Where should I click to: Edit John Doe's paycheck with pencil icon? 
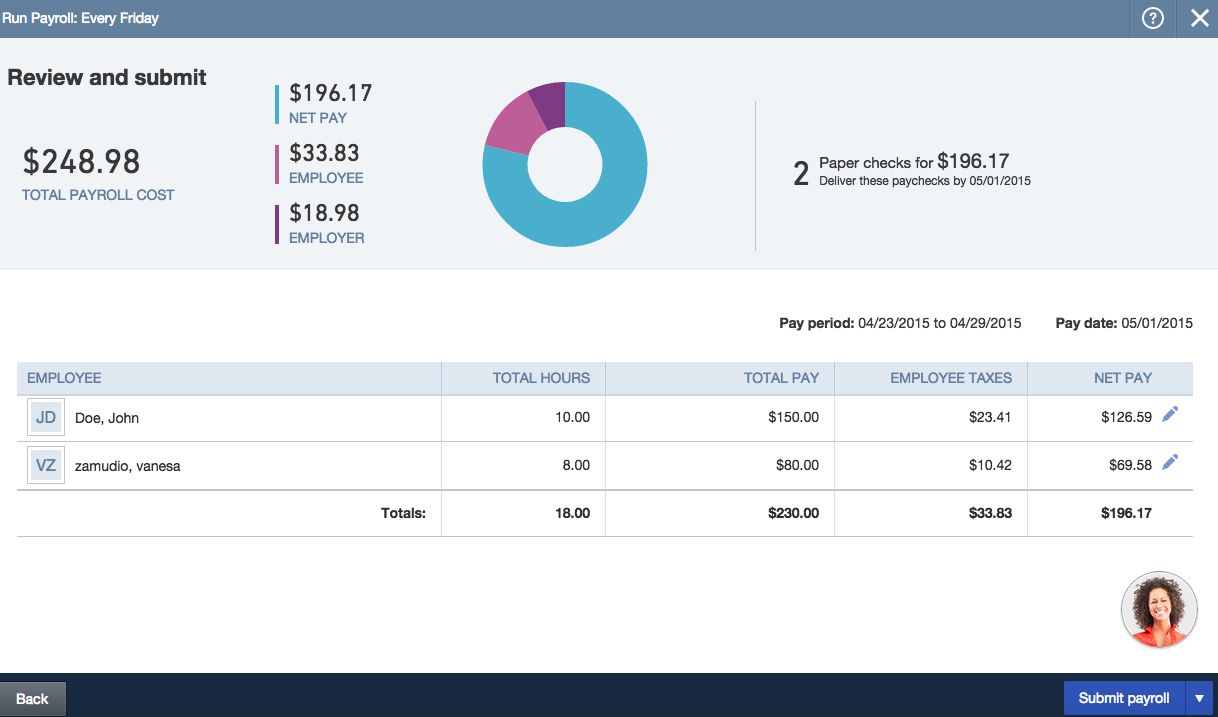pos(1170,415)
